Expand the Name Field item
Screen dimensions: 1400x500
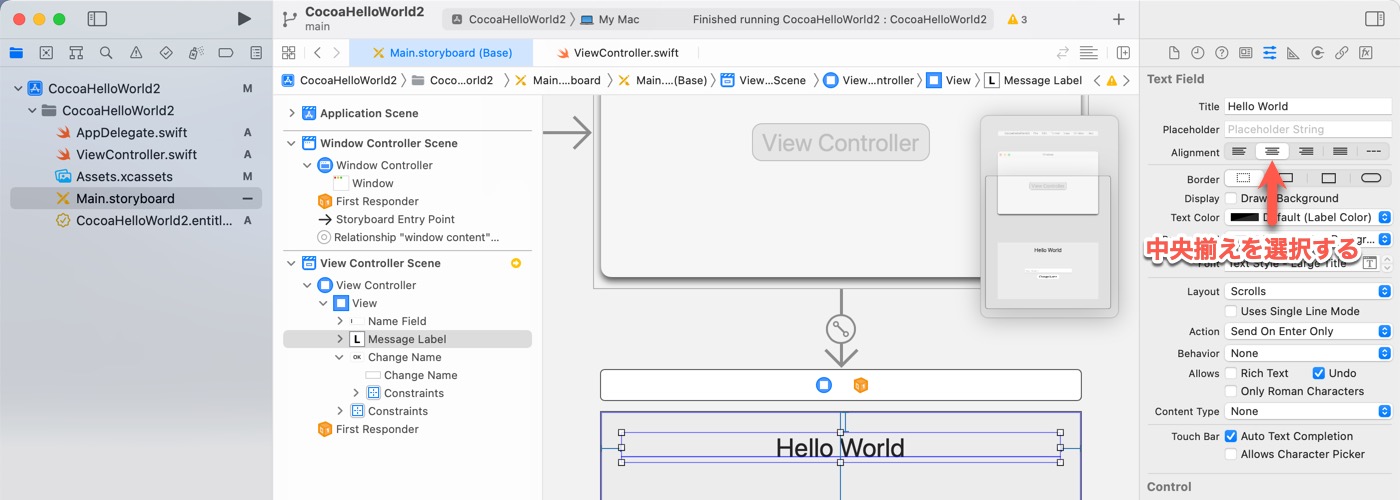pos(340,321)
